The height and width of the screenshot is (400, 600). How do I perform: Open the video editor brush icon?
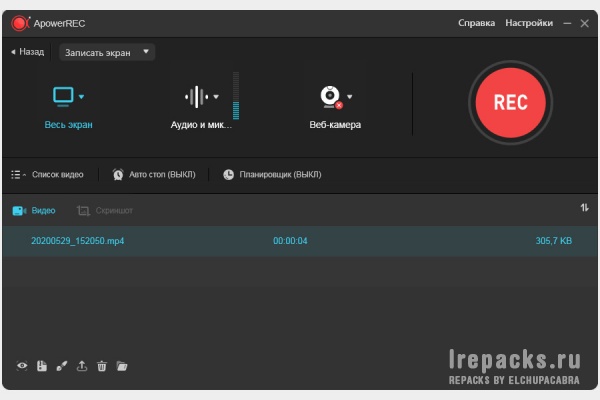pos(62,366)
